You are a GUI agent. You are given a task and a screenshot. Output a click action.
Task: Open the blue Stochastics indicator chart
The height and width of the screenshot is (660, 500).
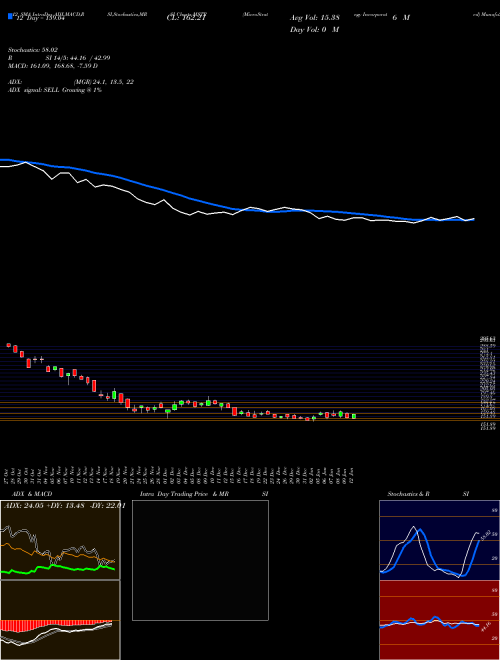(x=439, y=540)
